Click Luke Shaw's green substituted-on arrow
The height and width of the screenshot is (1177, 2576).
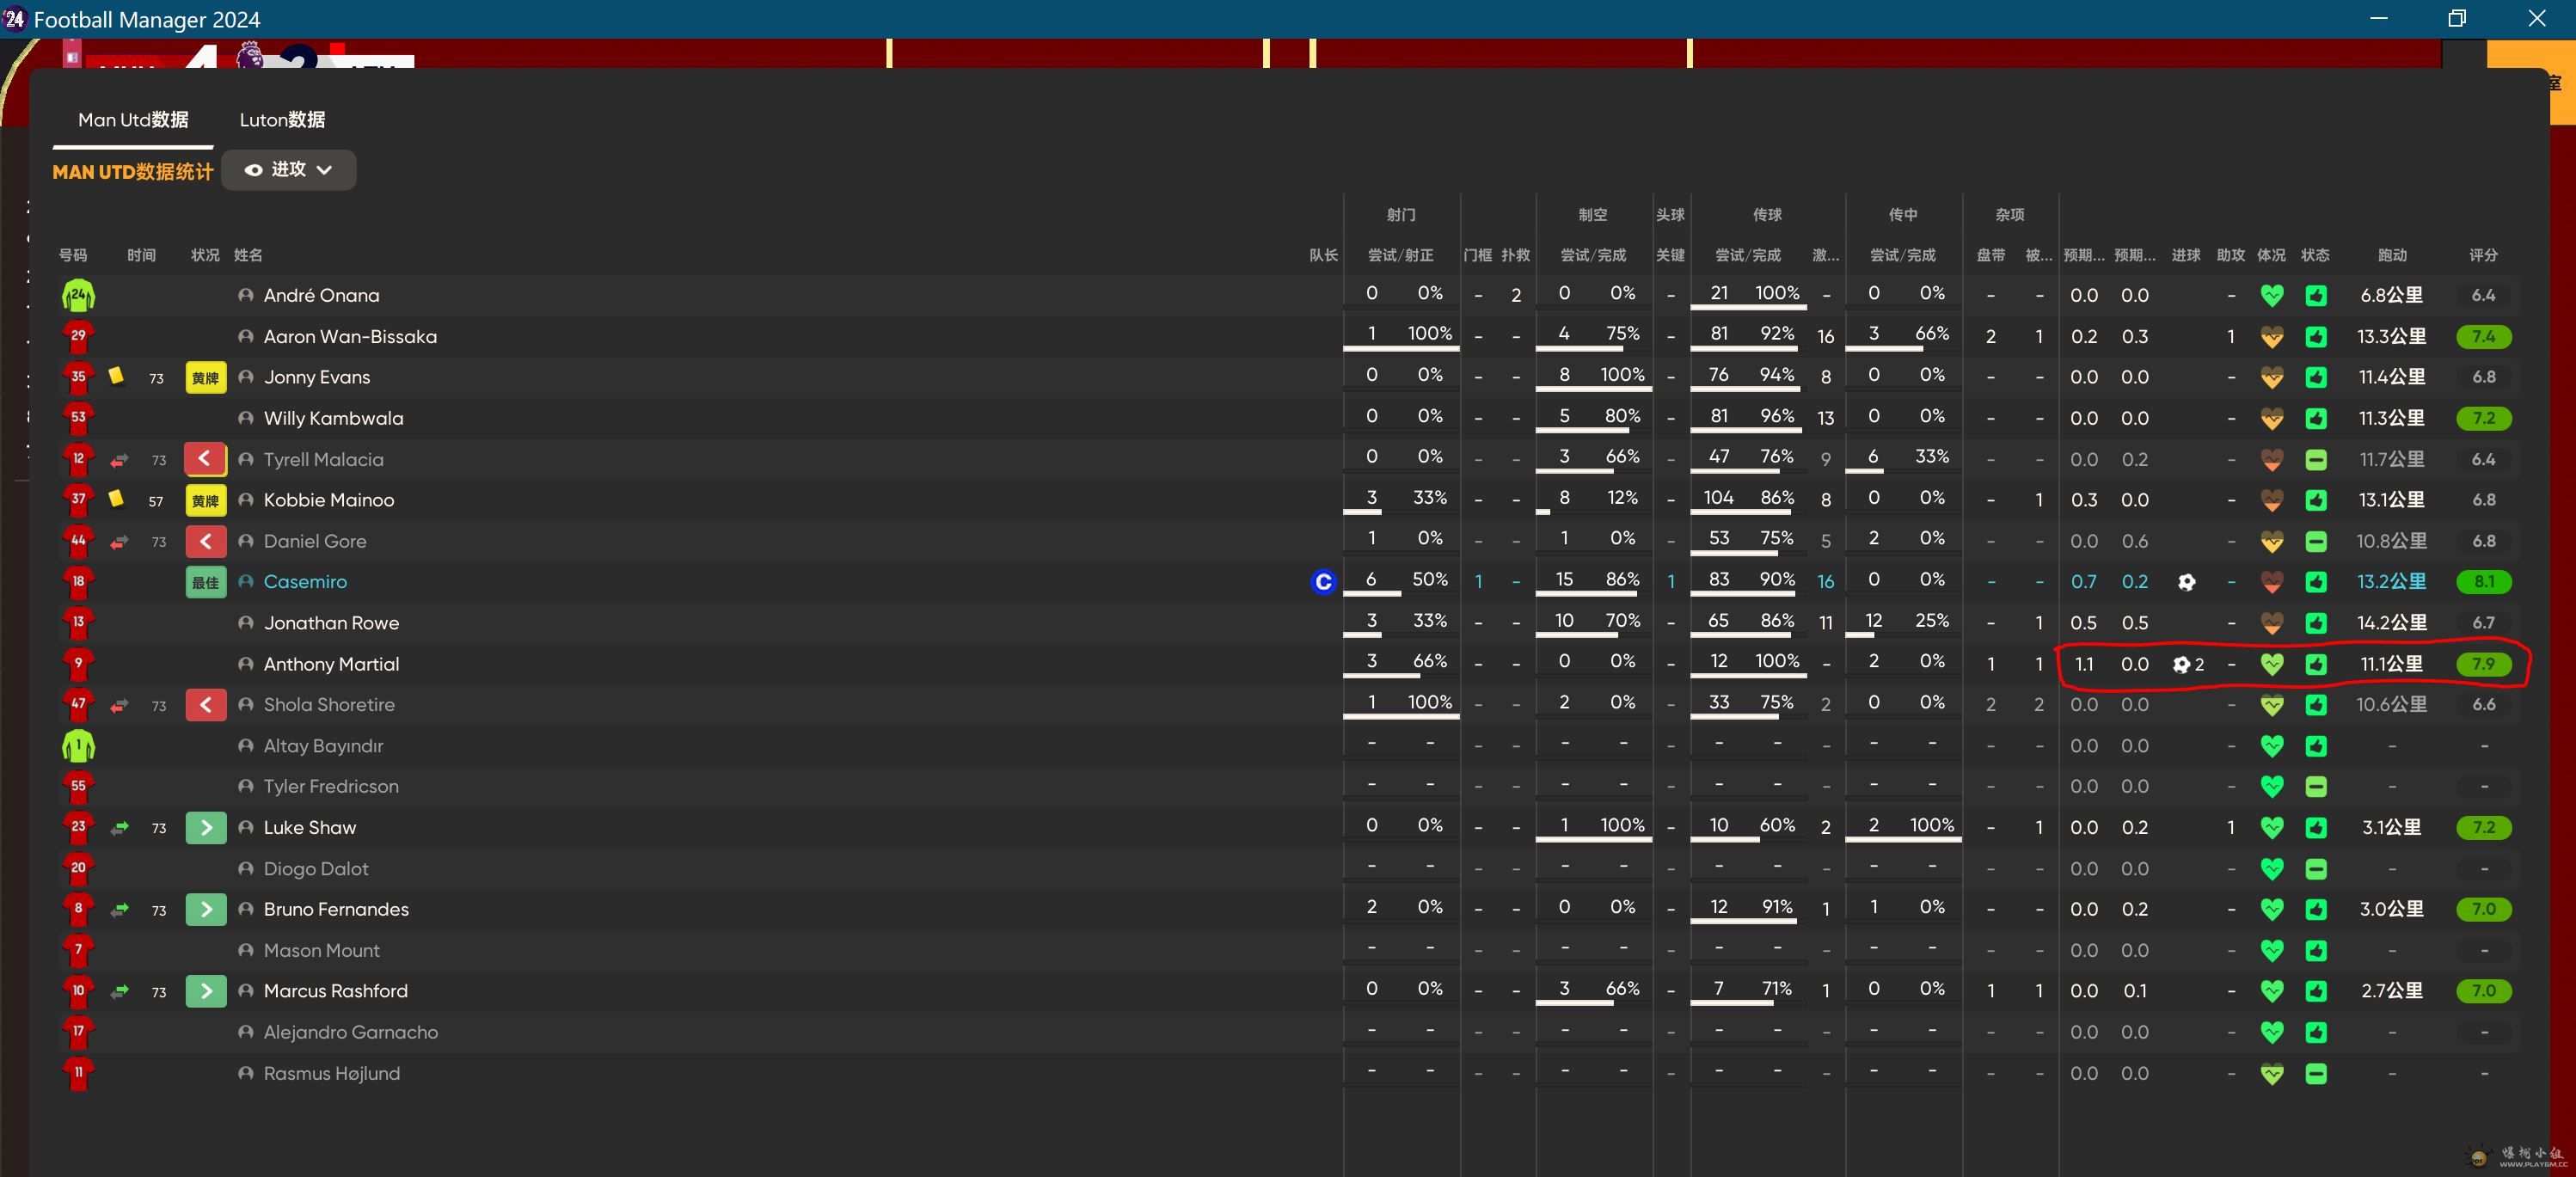tap(205, 828)
